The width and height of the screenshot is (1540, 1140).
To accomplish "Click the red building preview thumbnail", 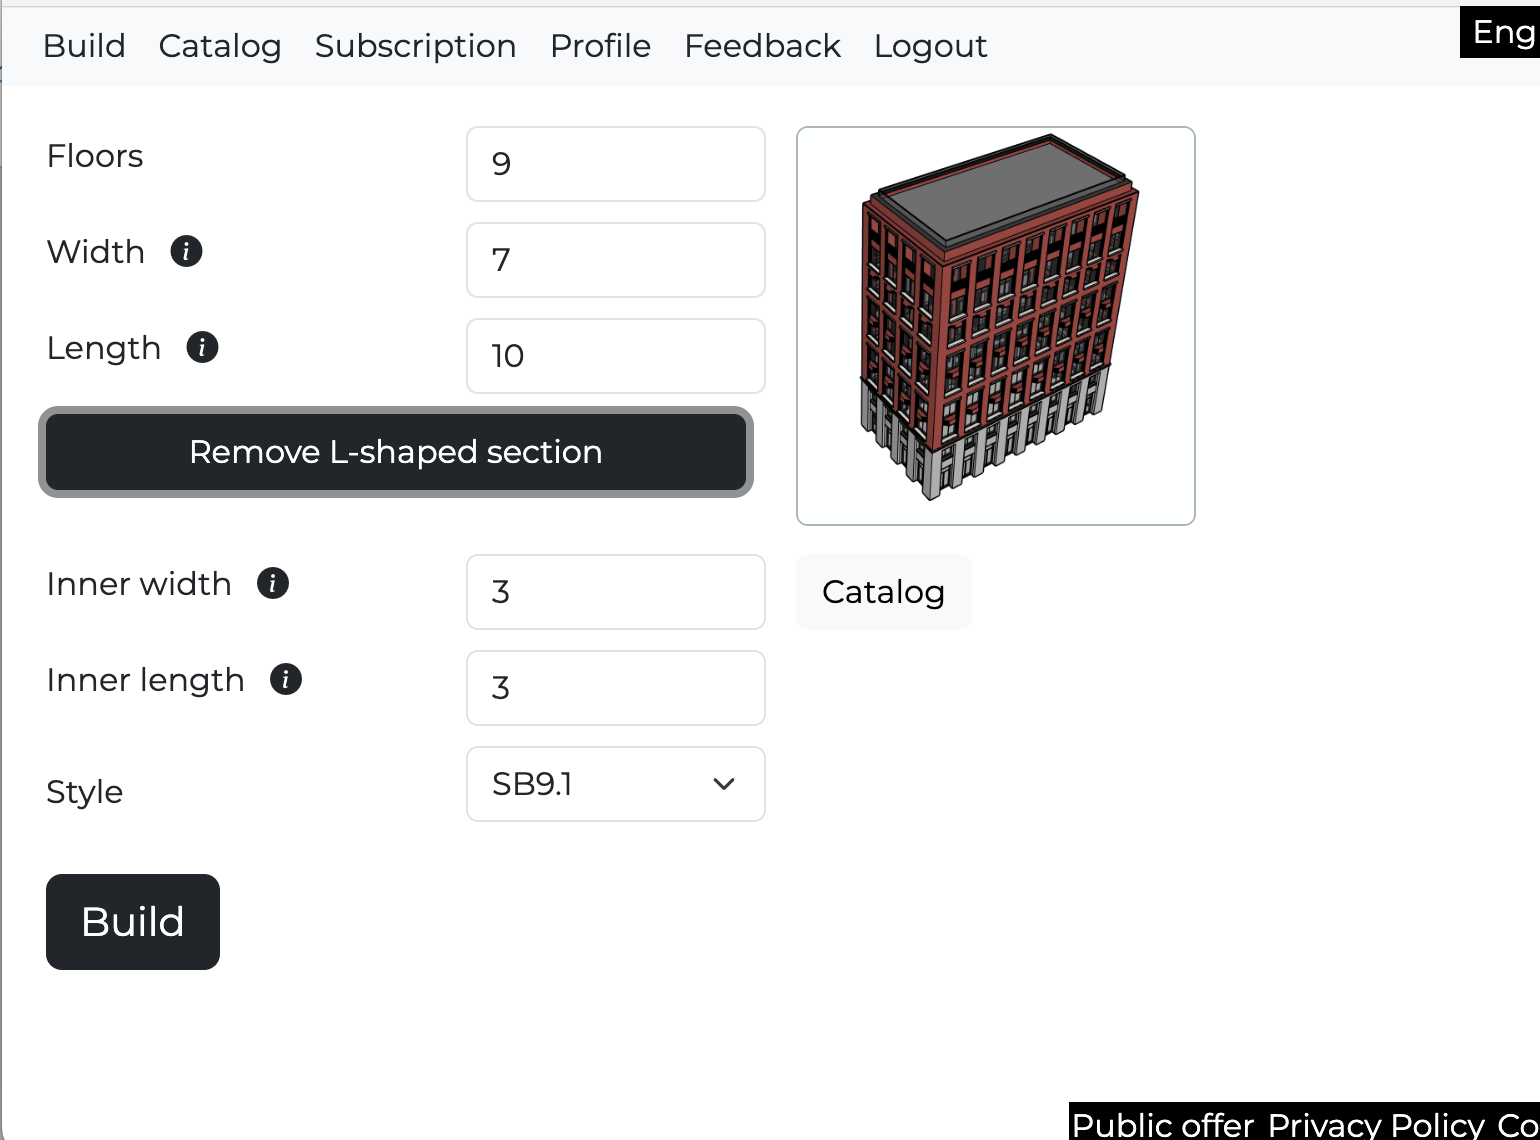I will click(x=995, y=325).
